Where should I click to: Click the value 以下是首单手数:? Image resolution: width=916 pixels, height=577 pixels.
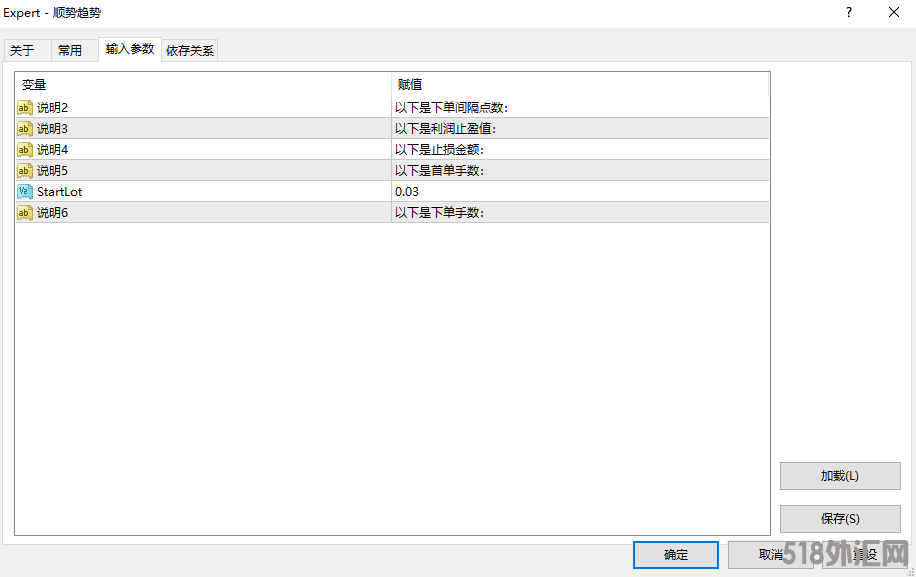pos(440,171)
